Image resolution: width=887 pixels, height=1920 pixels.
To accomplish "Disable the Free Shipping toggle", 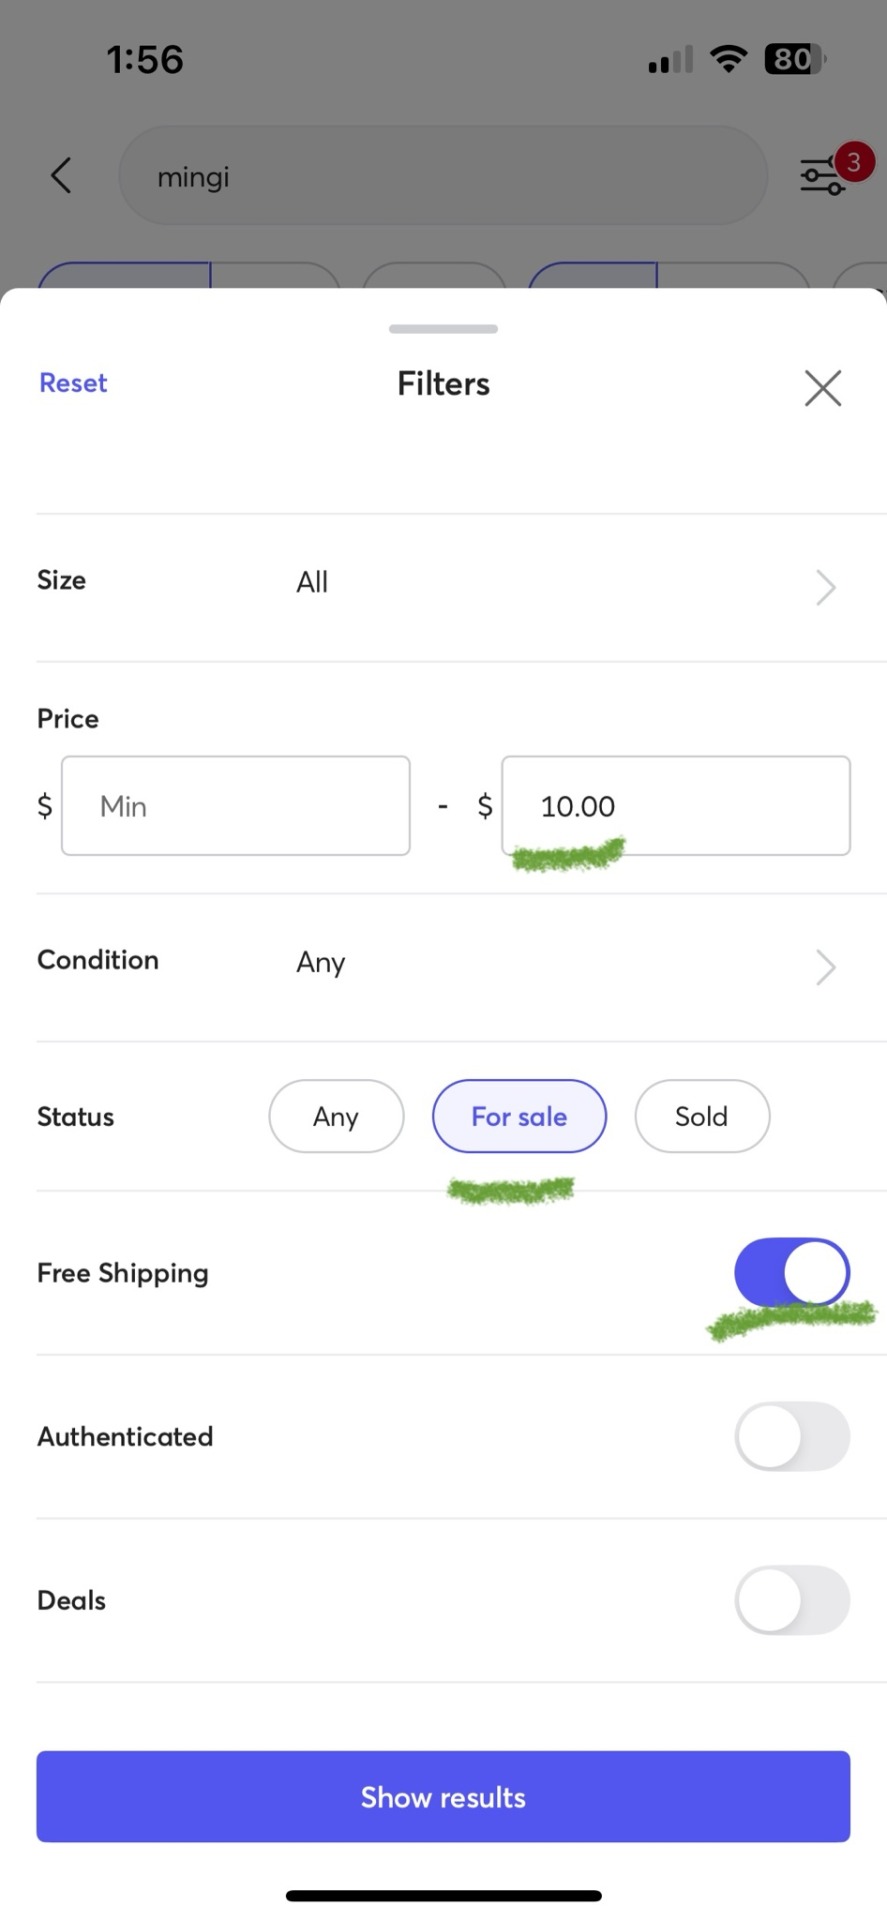I will coord(792,1272).
